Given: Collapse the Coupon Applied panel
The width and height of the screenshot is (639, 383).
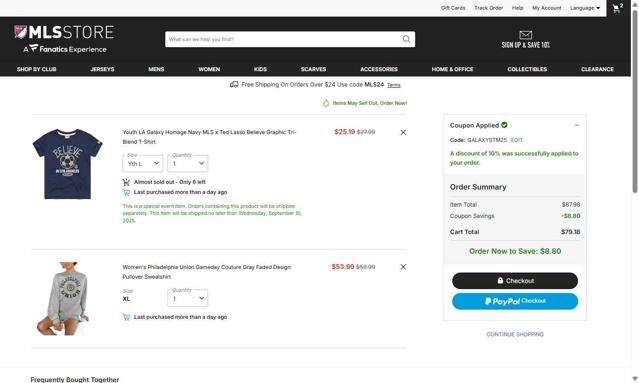Looking at the screenshot, I should pos(576,125).
